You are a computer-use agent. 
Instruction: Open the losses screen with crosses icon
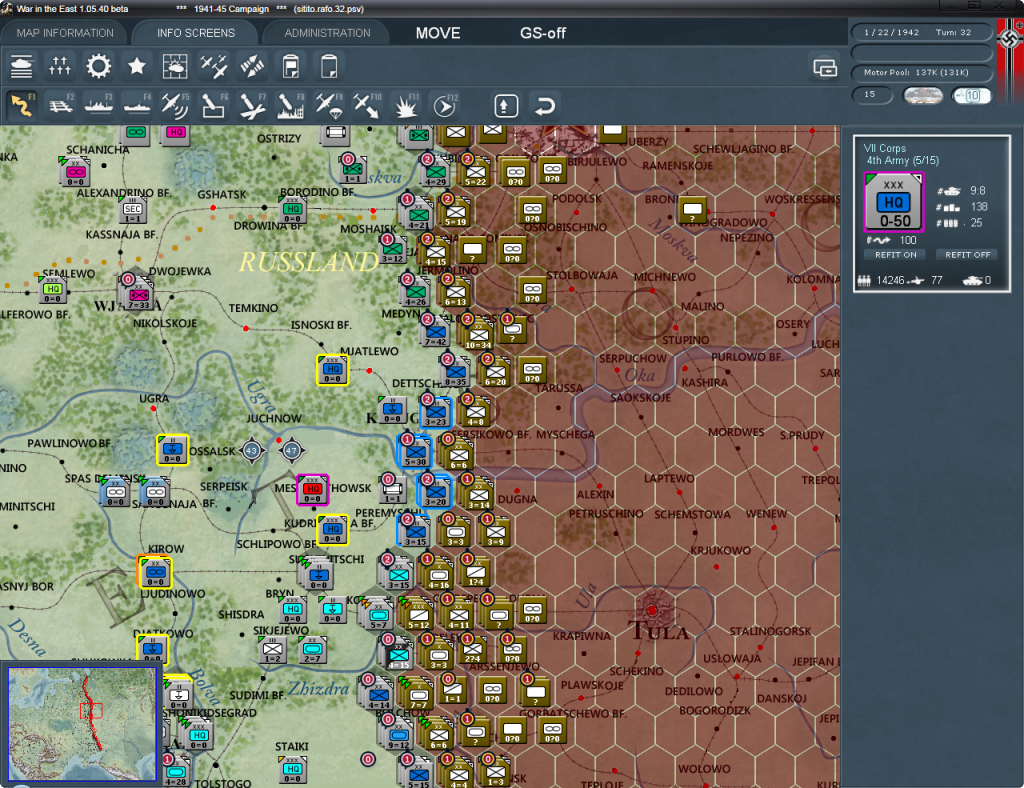coord(59,67)
